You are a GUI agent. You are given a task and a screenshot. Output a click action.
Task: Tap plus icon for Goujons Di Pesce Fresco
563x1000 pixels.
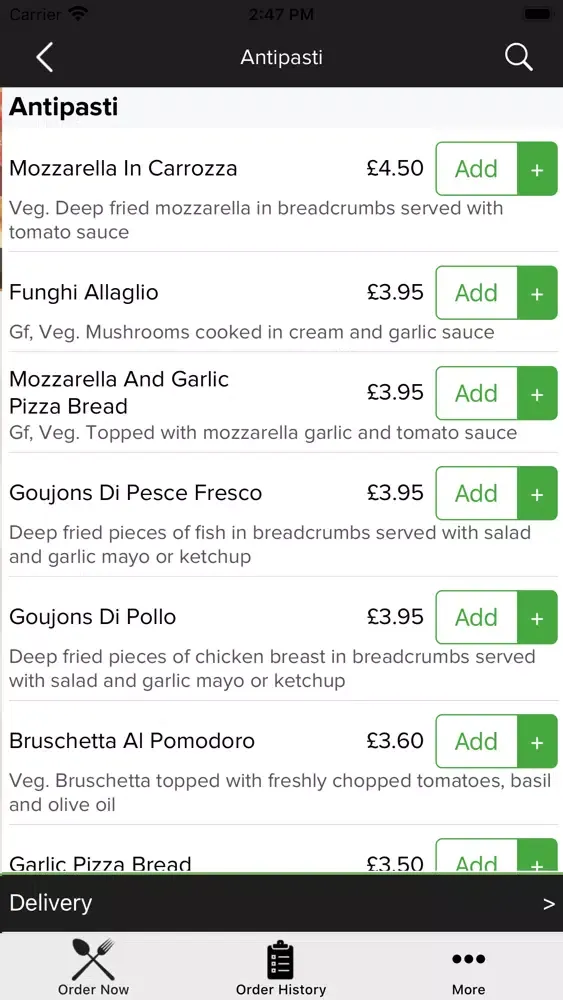coord(537,493)
